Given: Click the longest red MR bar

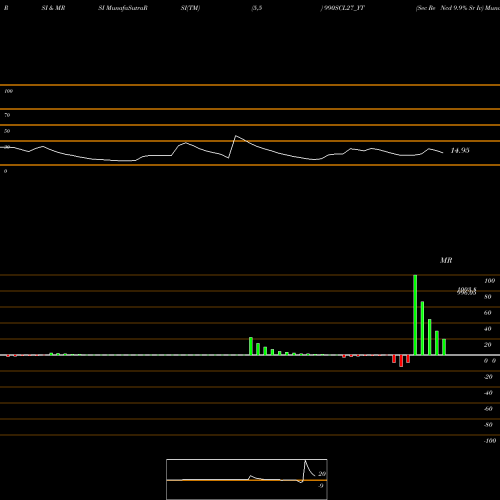Looking at the screenshot, I should (x=401, y=361).
